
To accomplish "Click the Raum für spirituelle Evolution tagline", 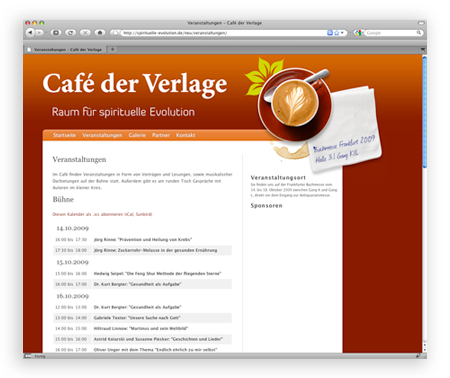I will (x=123, y=112).
